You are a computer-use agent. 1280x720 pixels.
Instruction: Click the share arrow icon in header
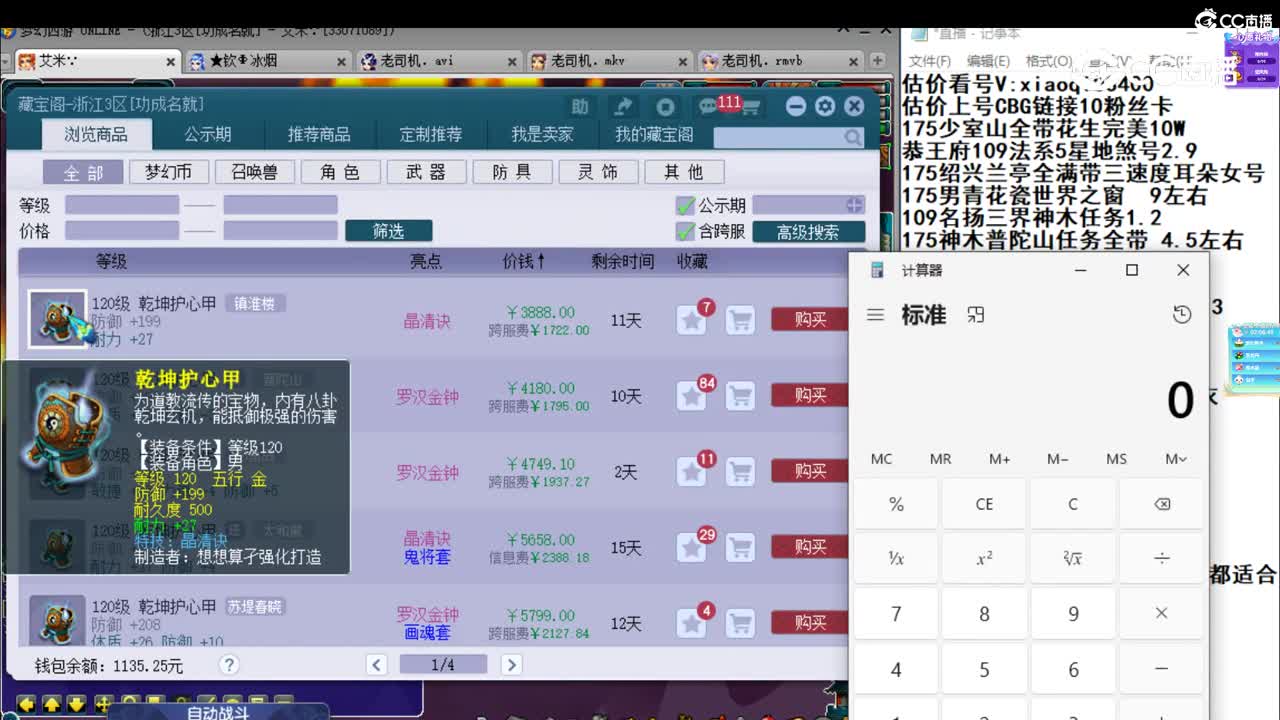coord(623,106)
